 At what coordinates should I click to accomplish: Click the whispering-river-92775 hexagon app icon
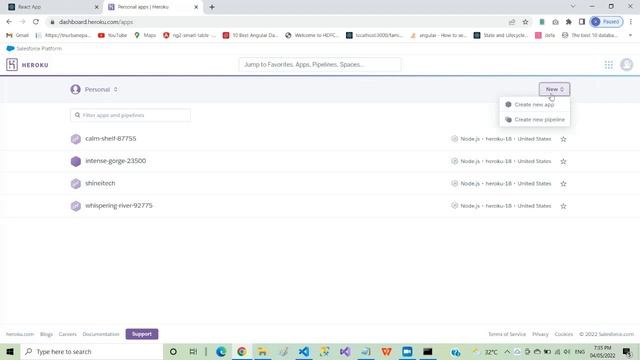[76, 206]
